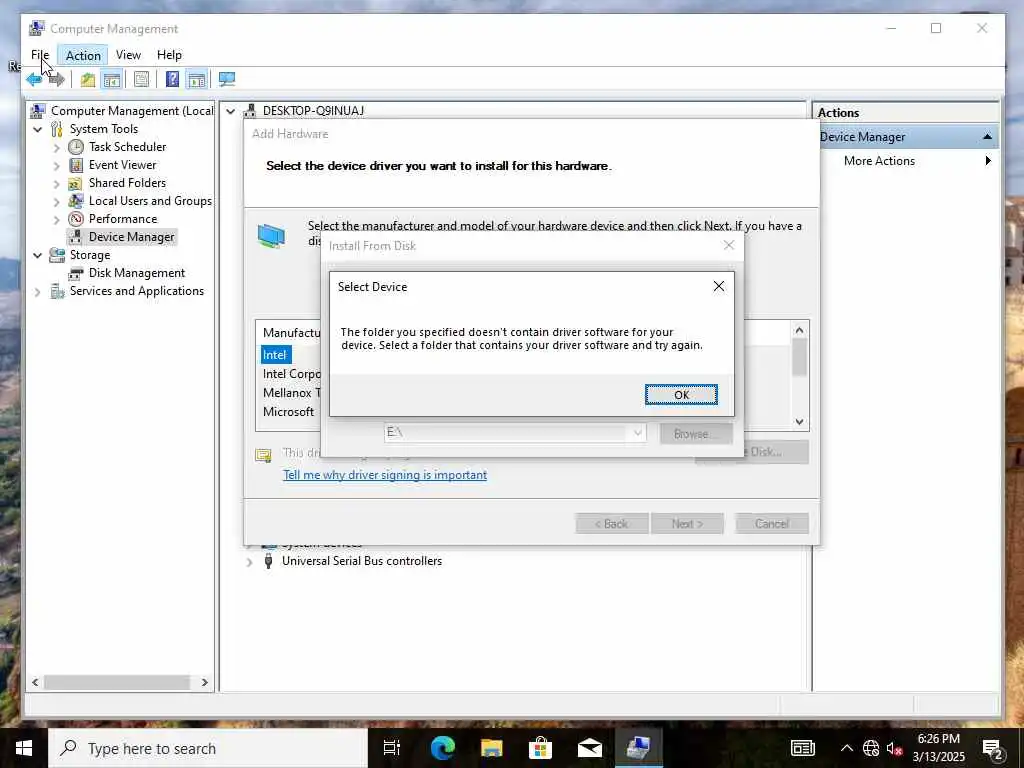Click the Services and Applications icon
Viewport: 1024px width, 768px height.
point(57,291)
